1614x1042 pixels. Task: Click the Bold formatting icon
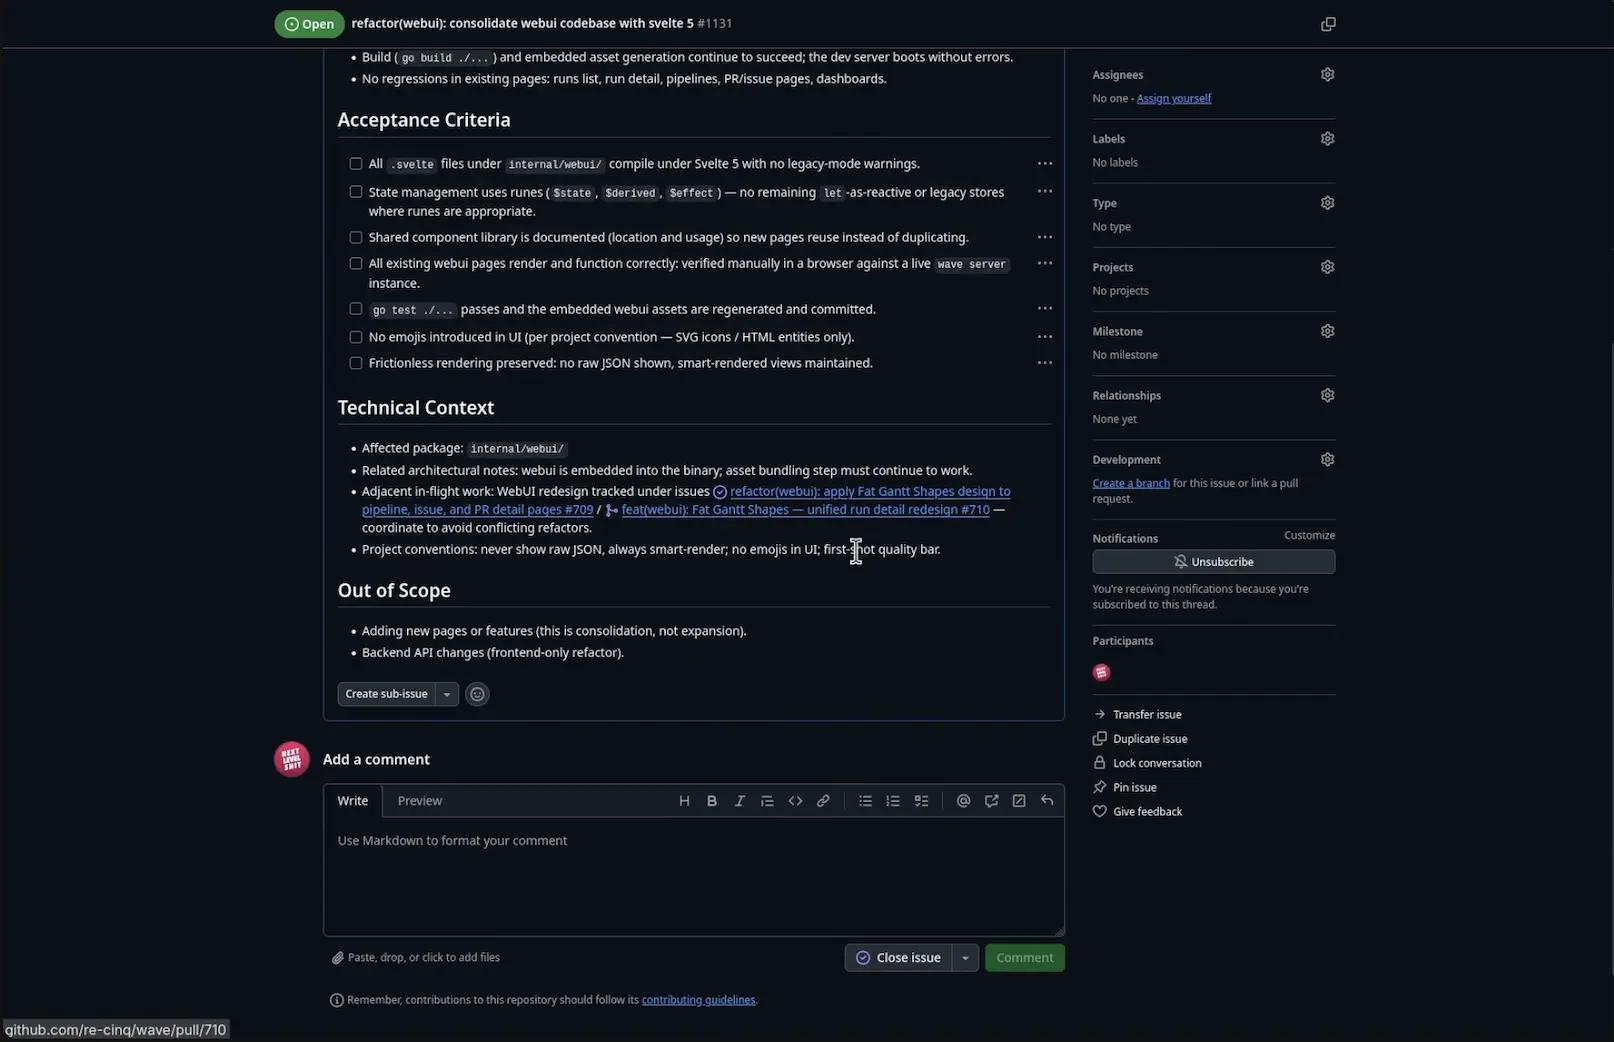(712, 801)
